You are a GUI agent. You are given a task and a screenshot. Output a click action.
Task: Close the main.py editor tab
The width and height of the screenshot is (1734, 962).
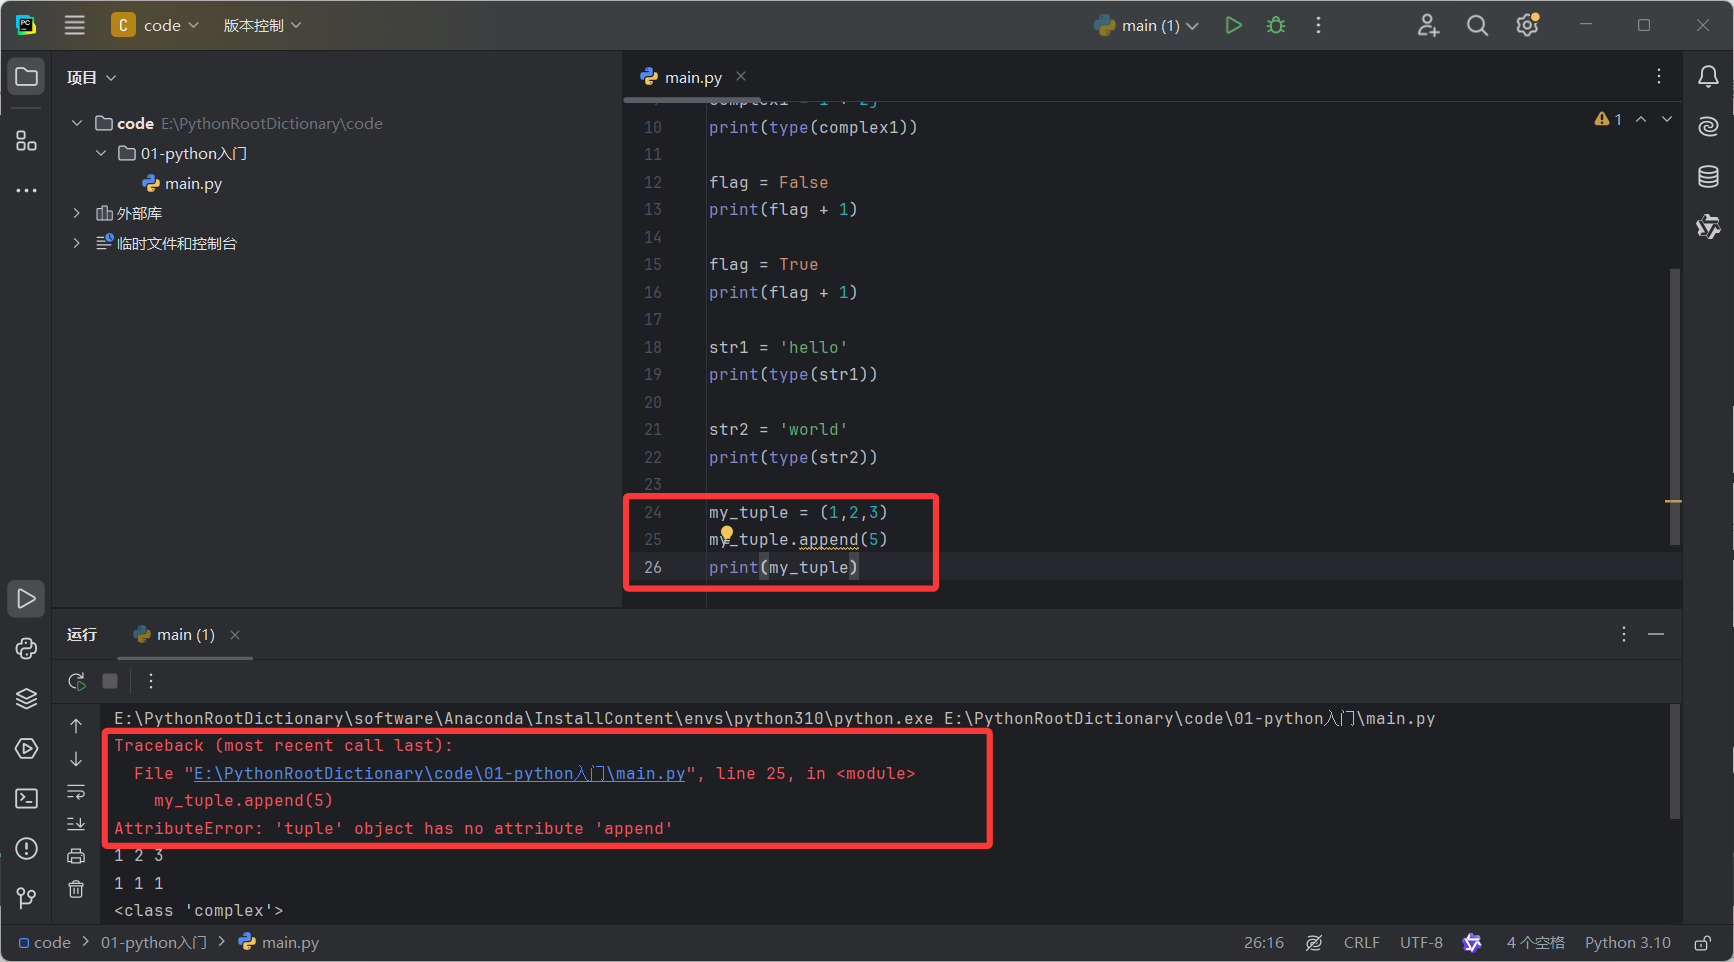click(x=741, y=76)
